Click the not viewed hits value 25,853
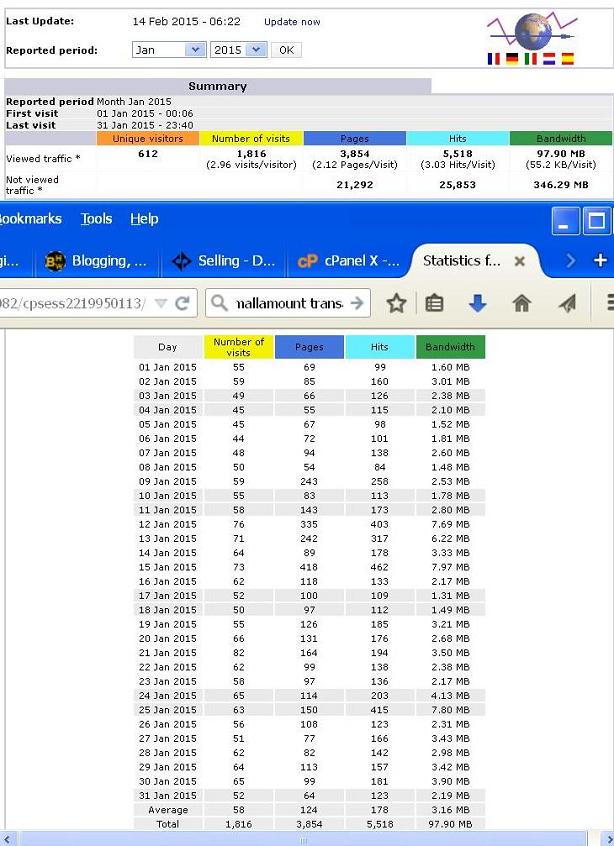The image size is (614, 846). click(458, 185)
